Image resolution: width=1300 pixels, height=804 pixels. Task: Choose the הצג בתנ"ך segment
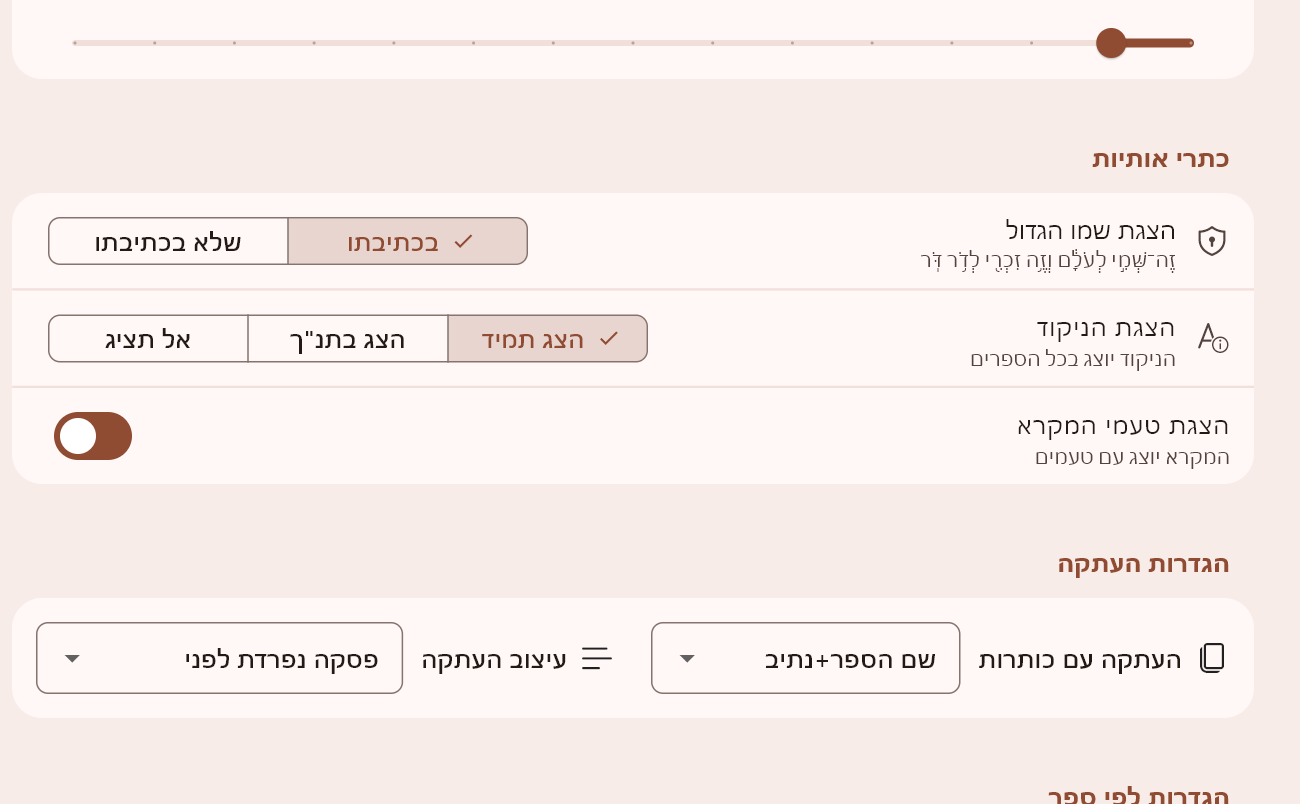coord(348,339)
